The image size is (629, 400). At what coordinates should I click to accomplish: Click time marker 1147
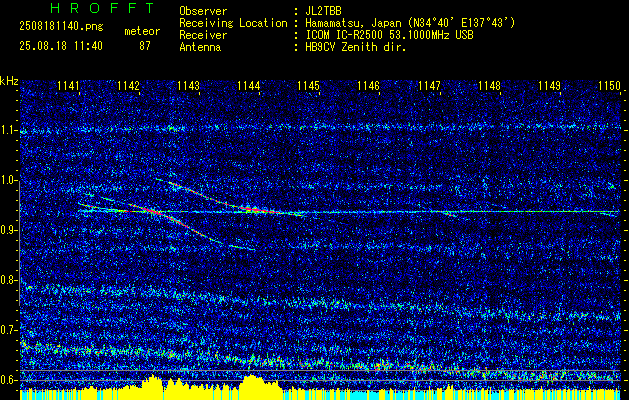pyautogui.click(x=429, y=86)
